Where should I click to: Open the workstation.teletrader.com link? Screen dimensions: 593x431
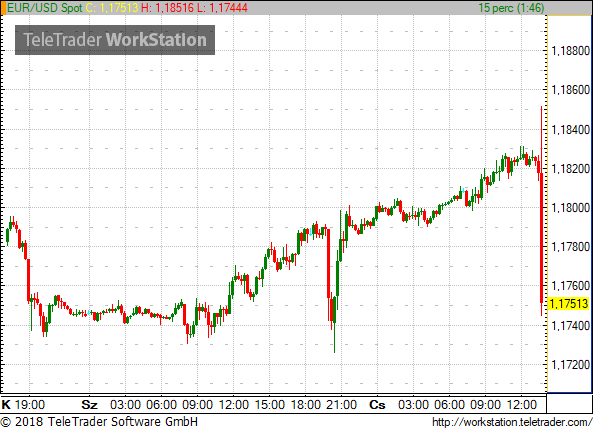(512, 422)
